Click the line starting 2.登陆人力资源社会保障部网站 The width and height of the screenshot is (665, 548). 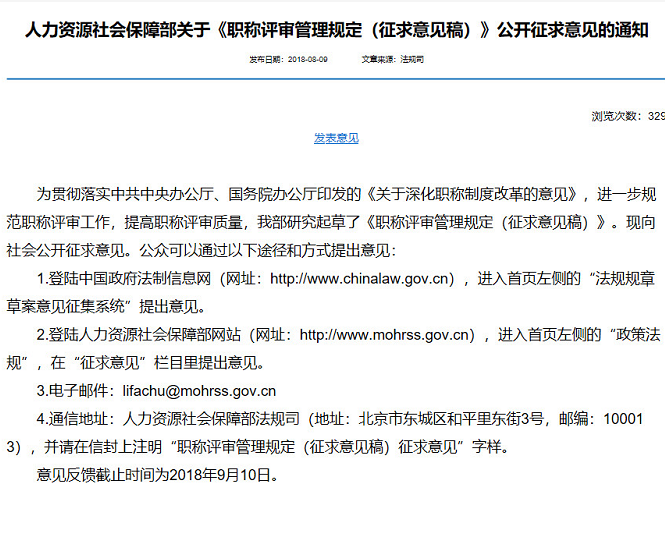coord(349,335)
